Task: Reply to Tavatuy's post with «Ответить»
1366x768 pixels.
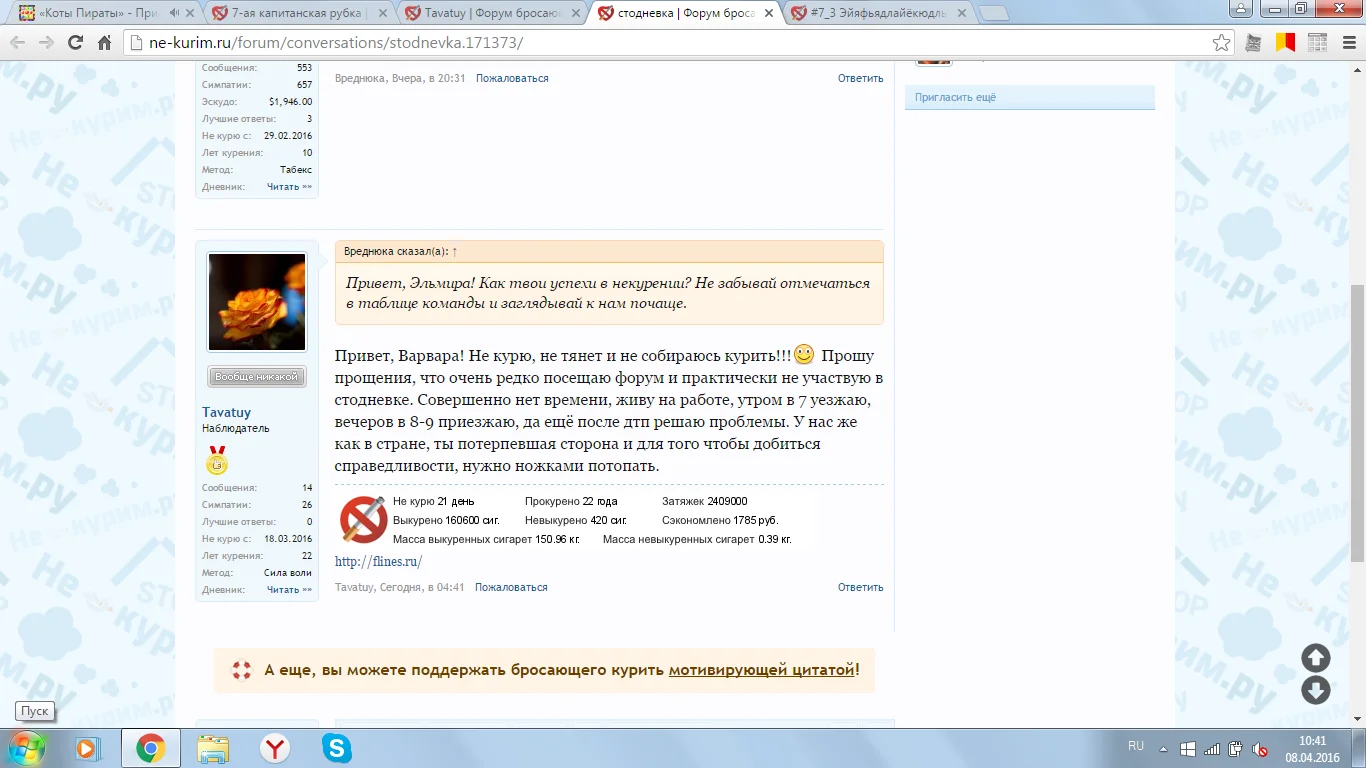Action: (860, 587)
